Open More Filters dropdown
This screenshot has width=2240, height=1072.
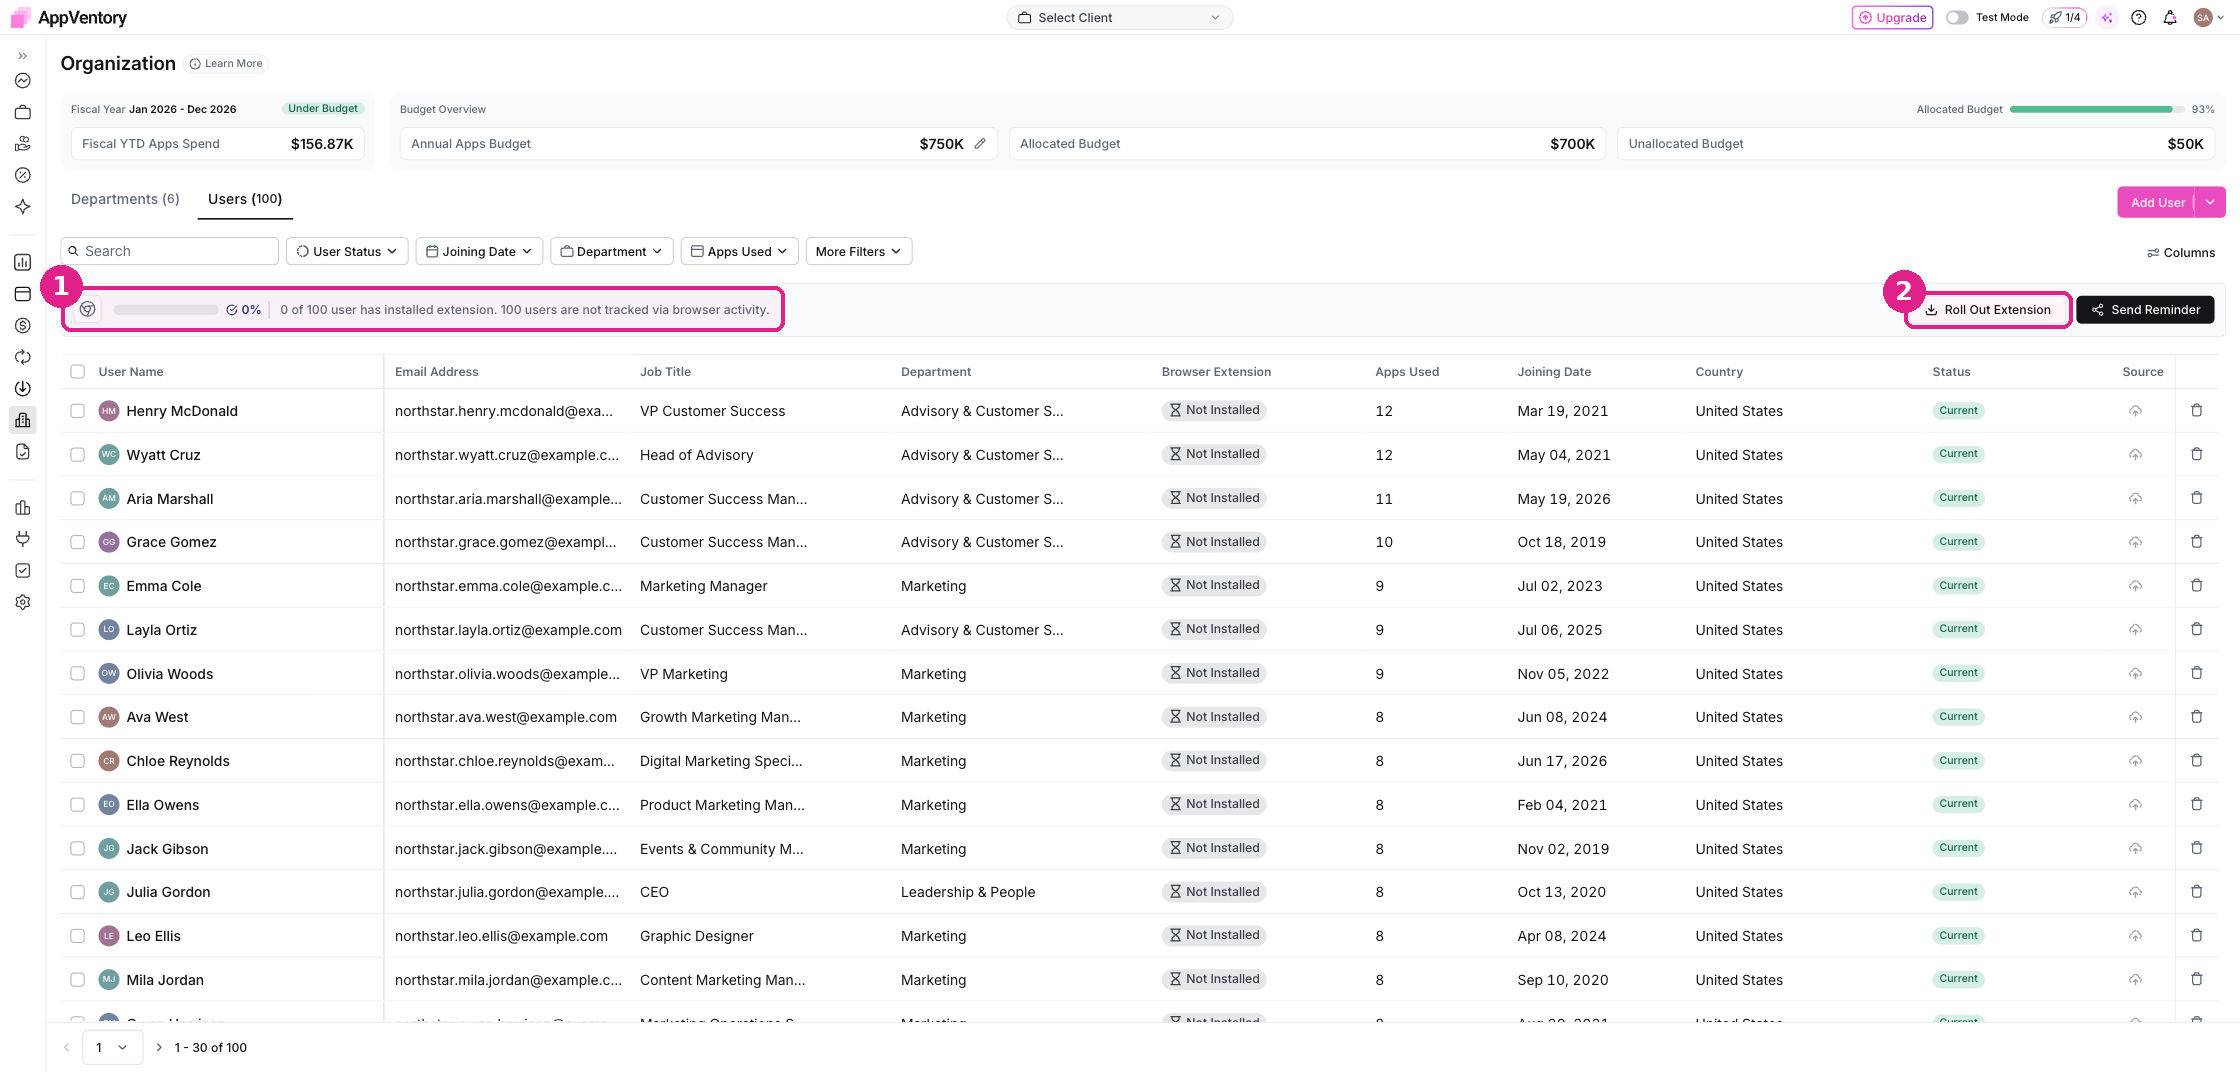pos(859,251)
